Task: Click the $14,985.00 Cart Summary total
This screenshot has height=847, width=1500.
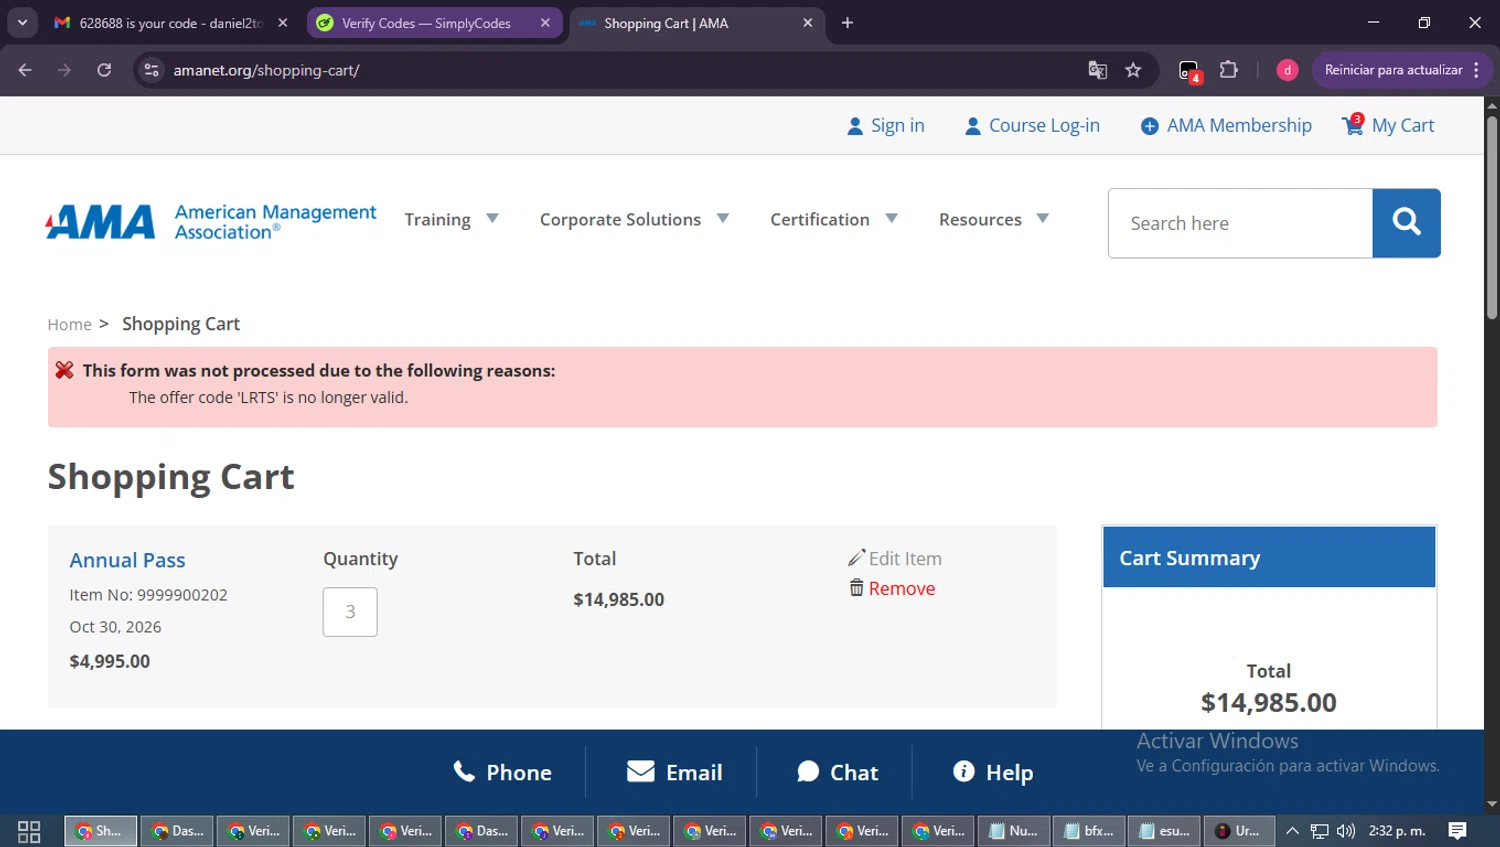Action: (1268, 702)
